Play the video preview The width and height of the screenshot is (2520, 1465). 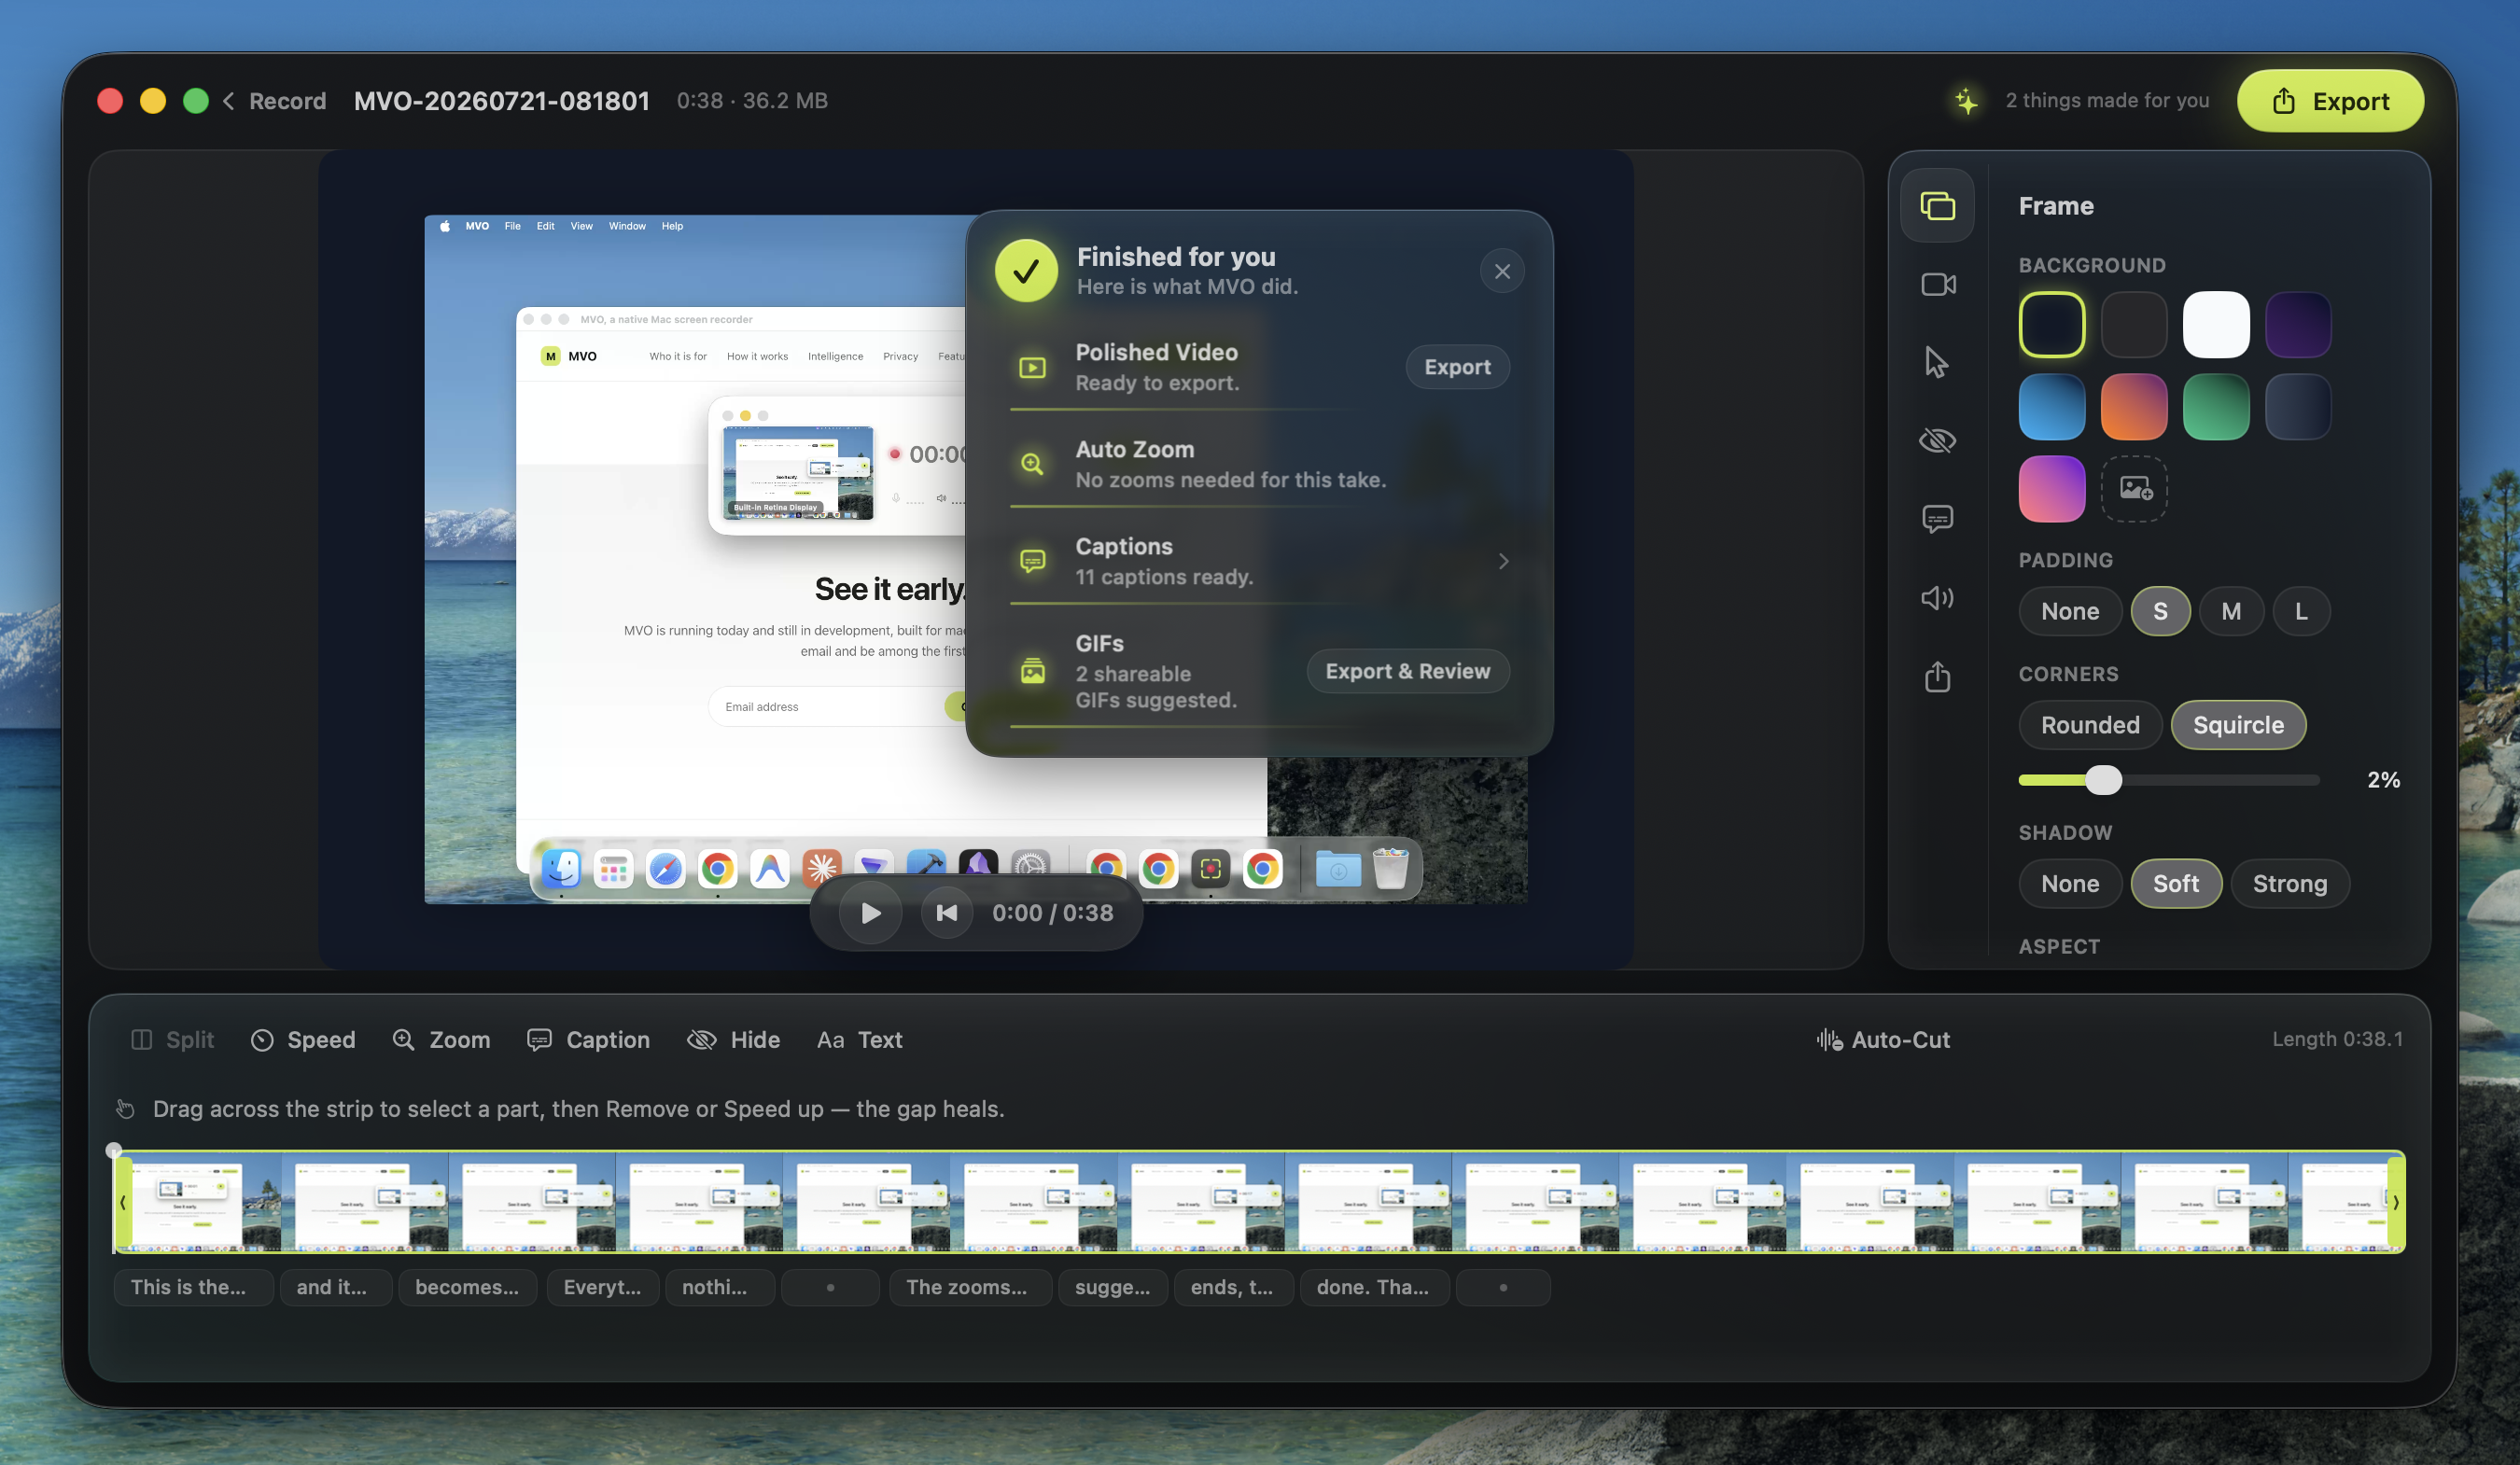(x=870, y=913)
